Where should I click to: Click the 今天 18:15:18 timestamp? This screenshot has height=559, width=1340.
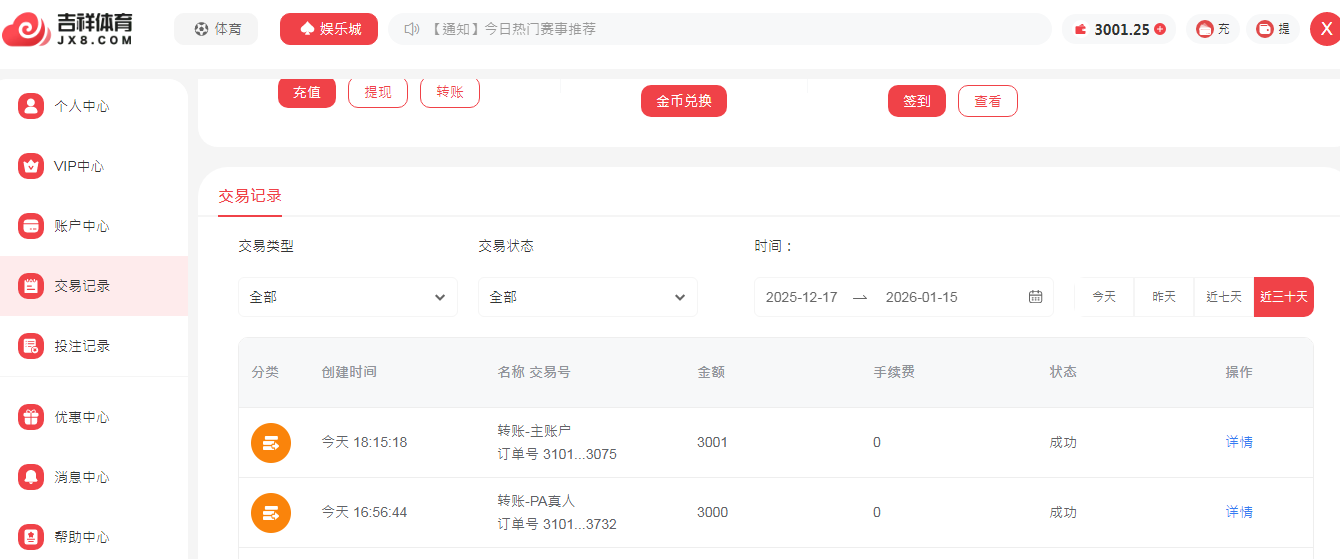[x=364, y=442]
